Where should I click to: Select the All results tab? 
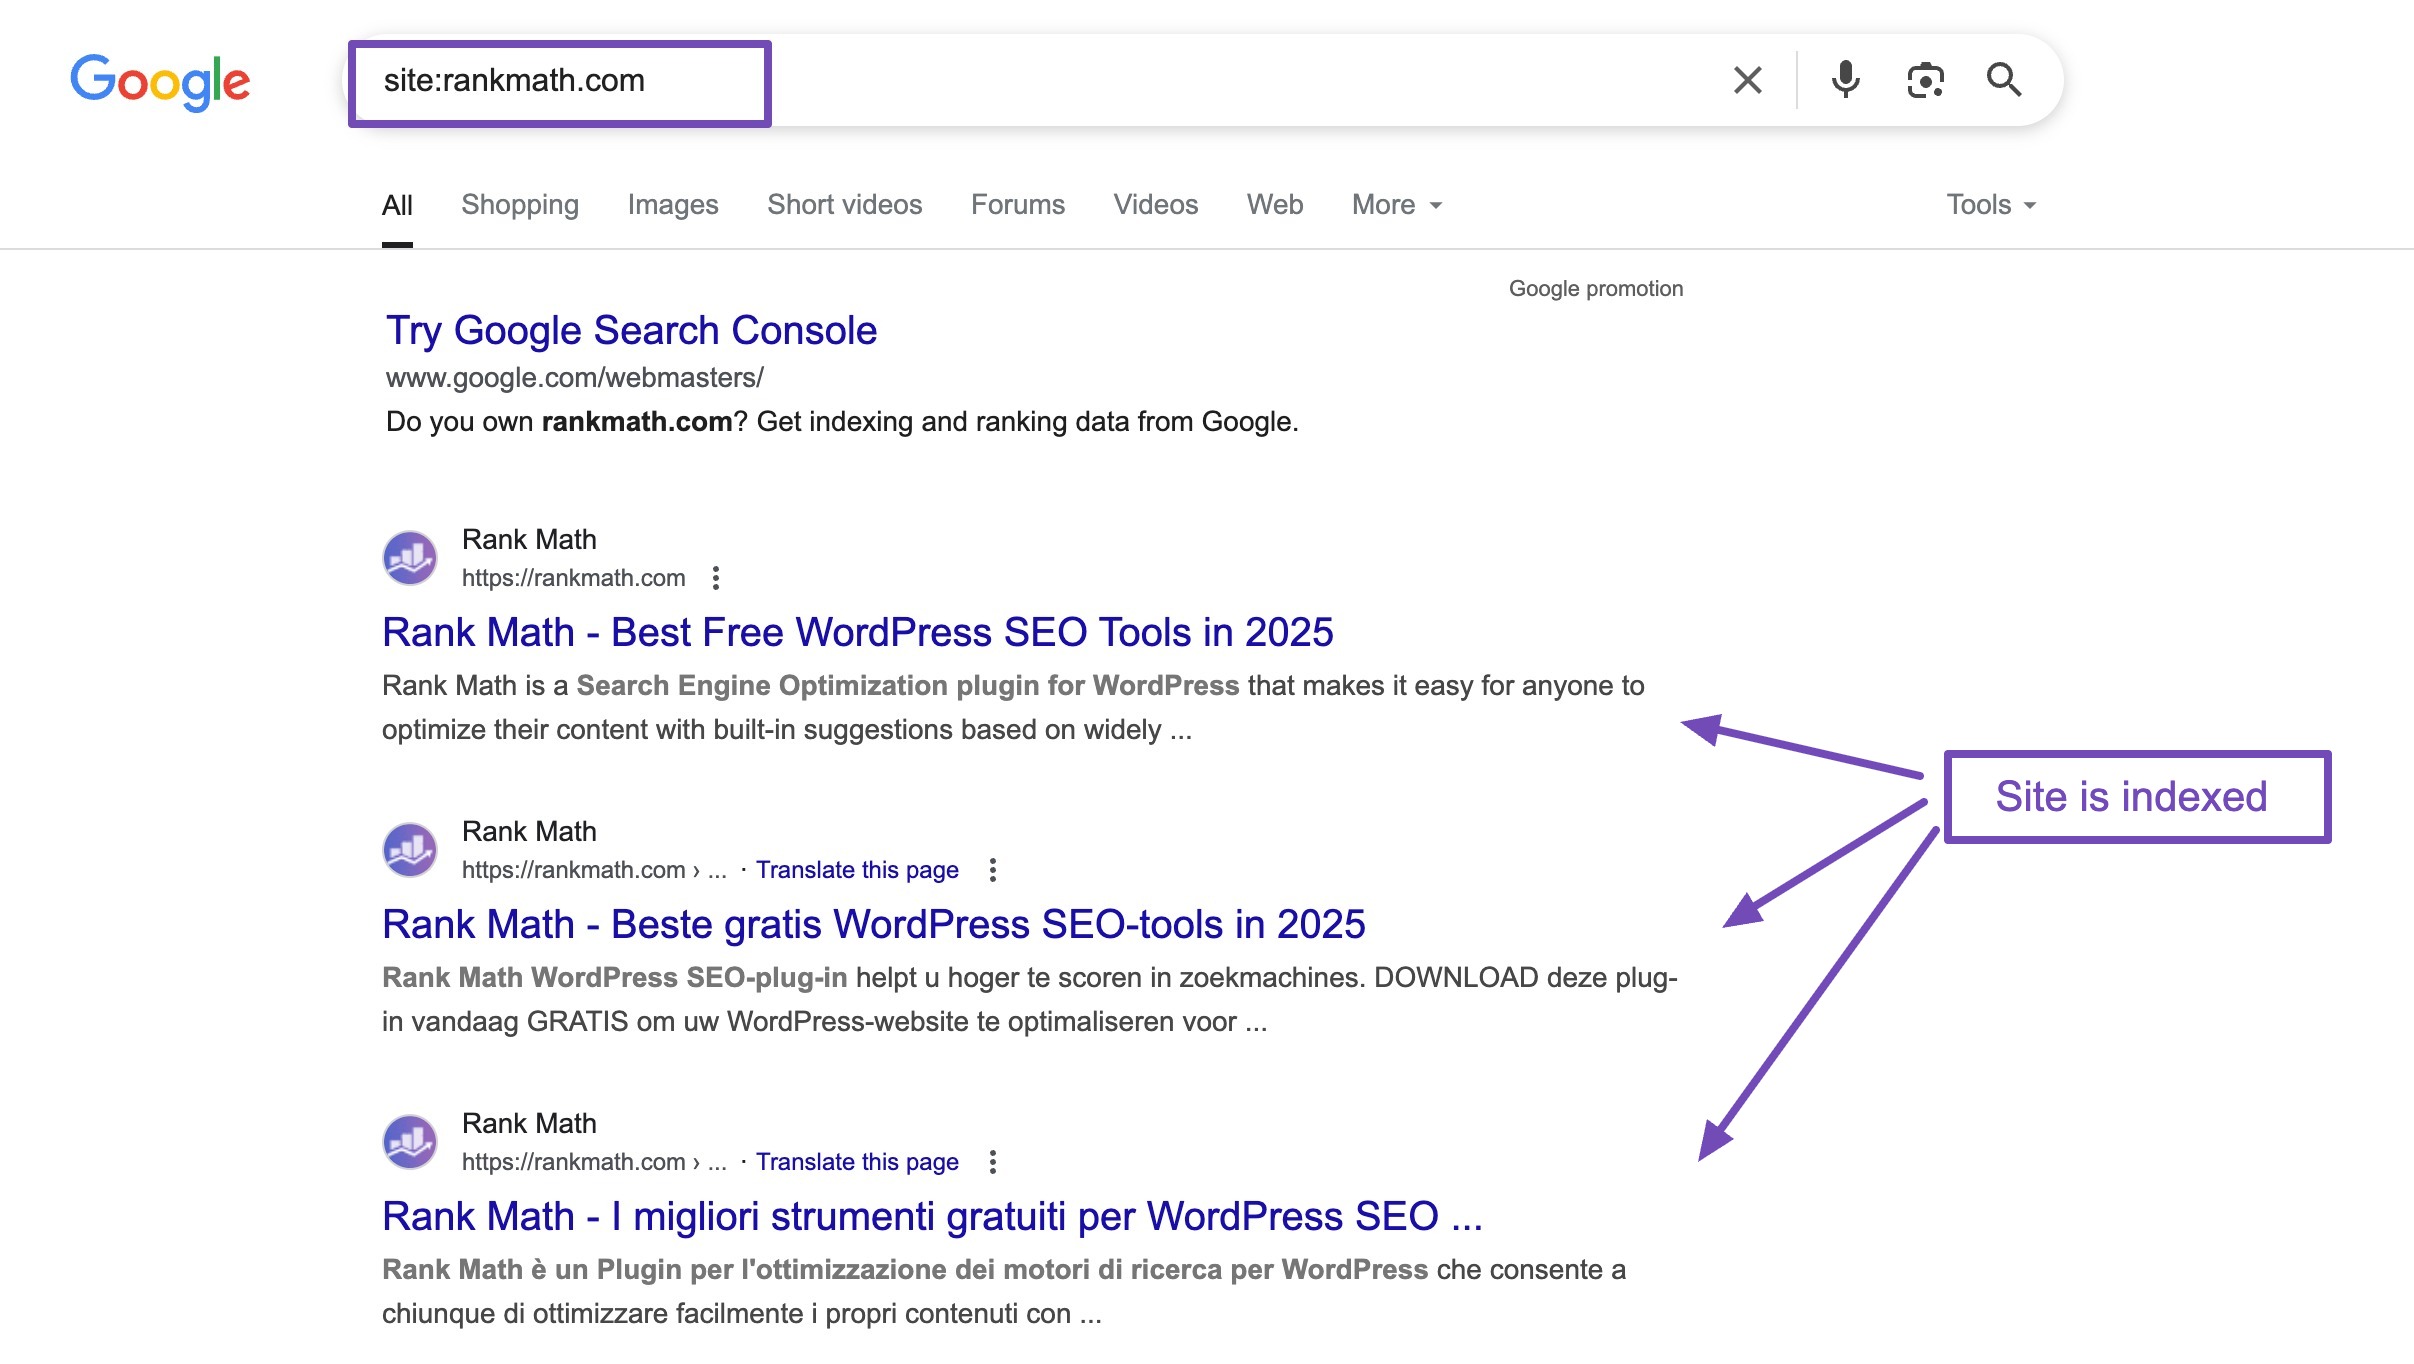(397, 205)
